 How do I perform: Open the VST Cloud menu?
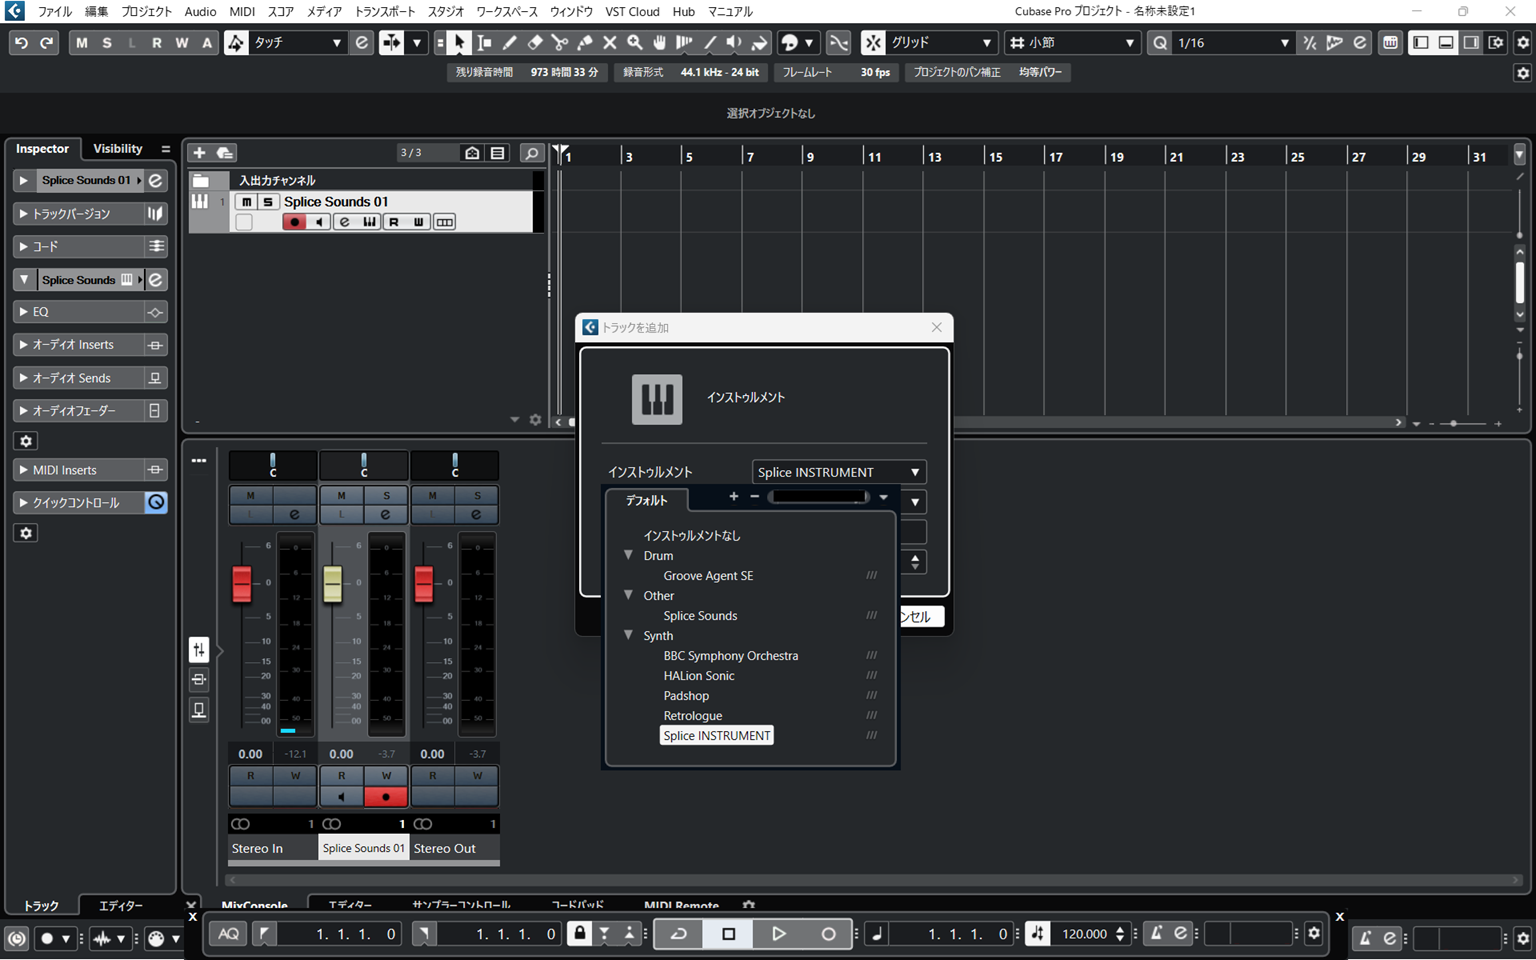coord(632,11)
